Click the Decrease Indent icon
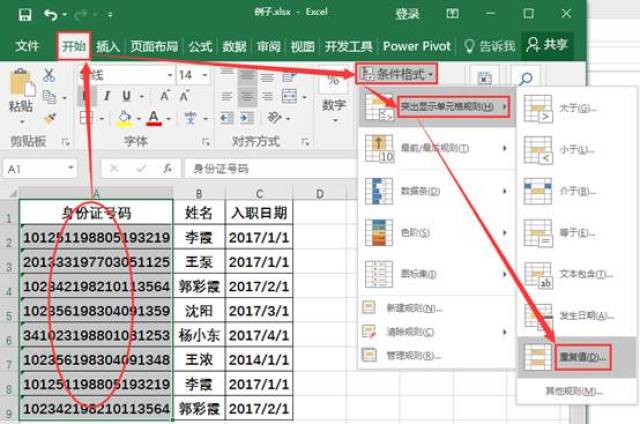640x424 pixels. (x=227, y=119)
